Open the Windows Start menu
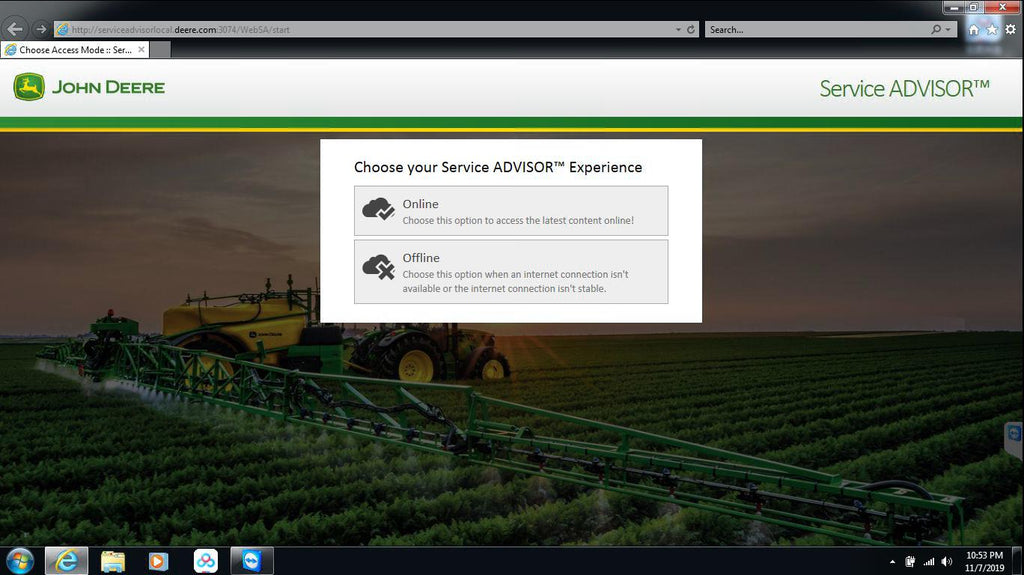 coord(20,560)
